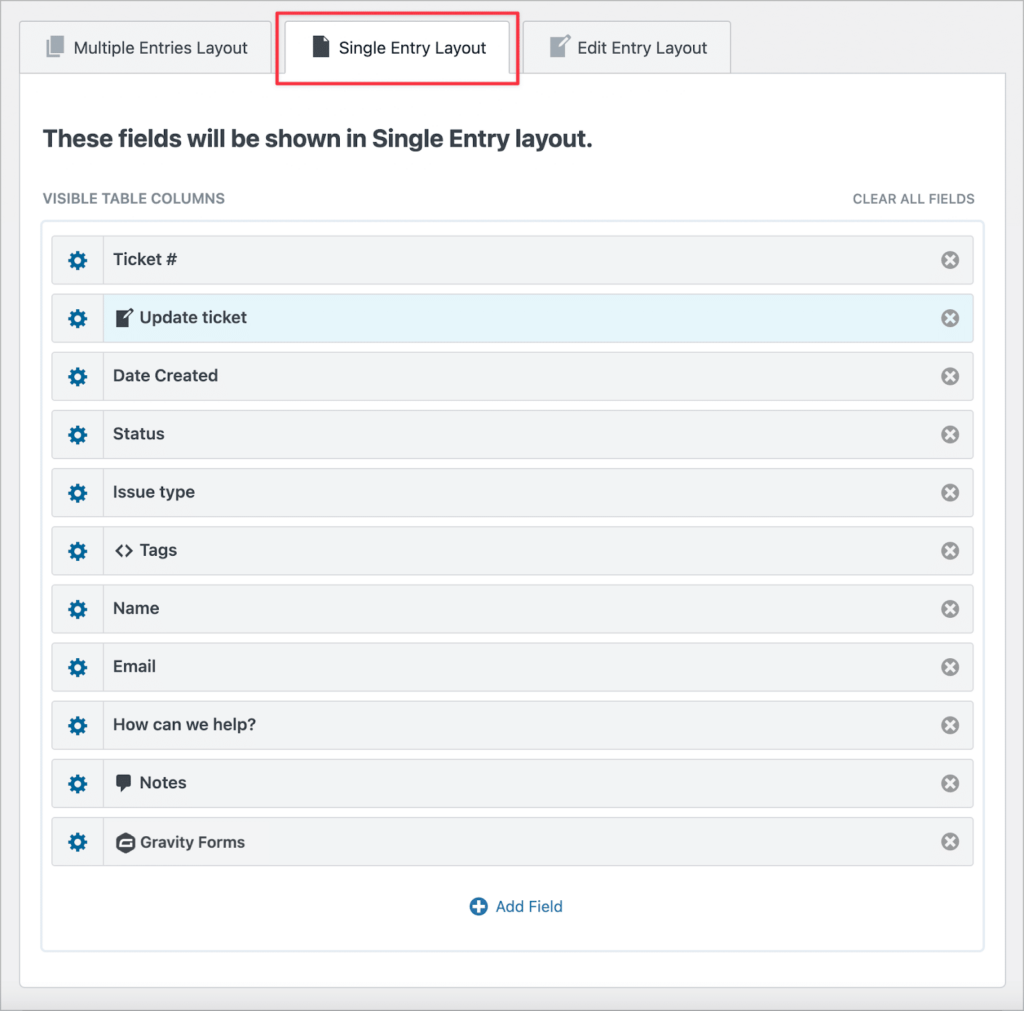Switch to Multiple Entries Layout tab

point(146,48)
